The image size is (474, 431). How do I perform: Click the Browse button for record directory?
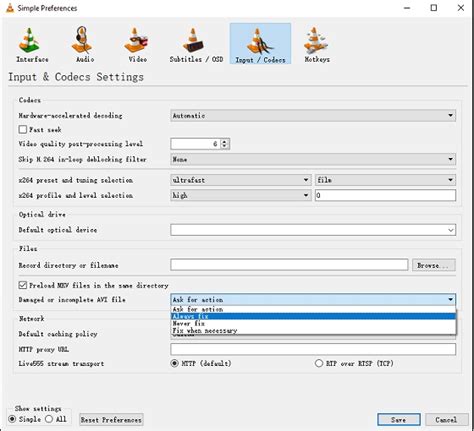pos(434,265)
